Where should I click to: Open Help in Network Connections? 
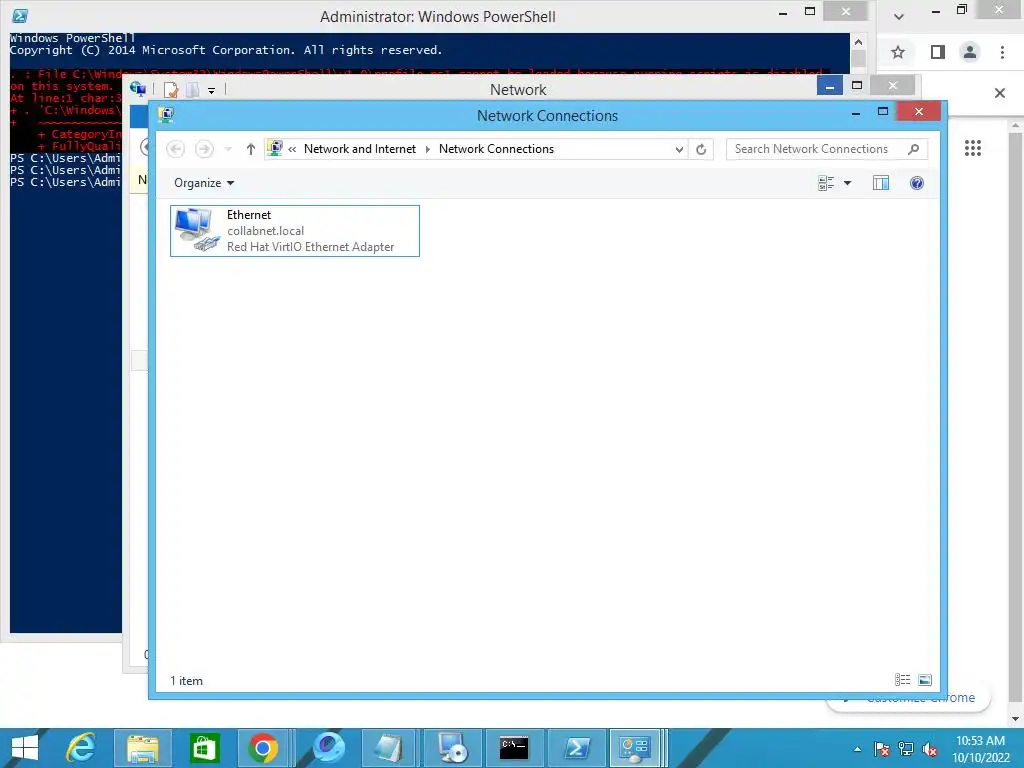[917, 184]
